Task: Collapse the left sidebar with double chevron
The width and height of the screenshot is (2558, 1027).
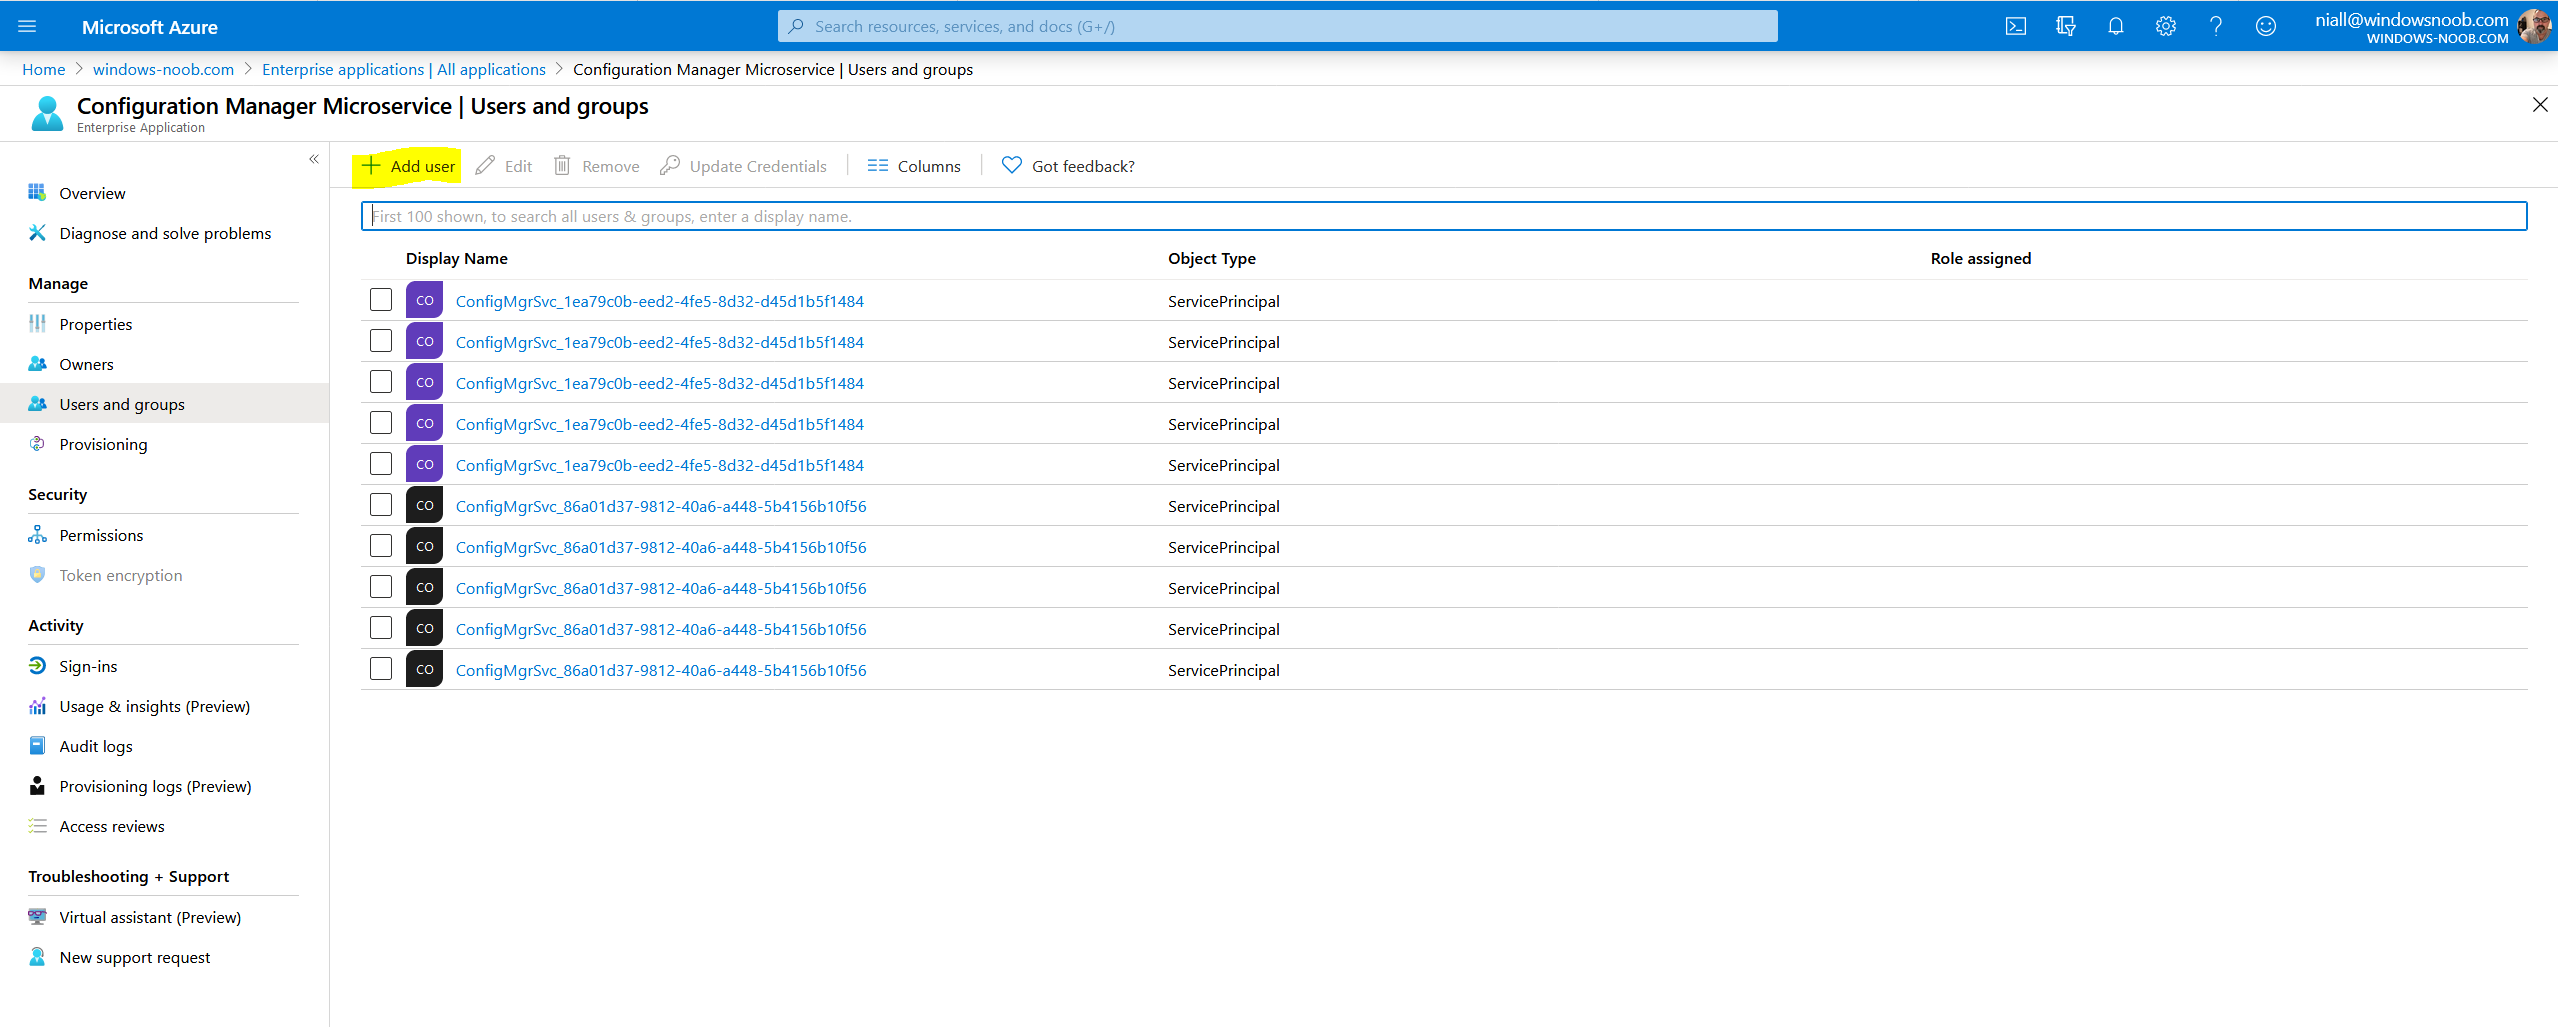Action: click(314, 159)
